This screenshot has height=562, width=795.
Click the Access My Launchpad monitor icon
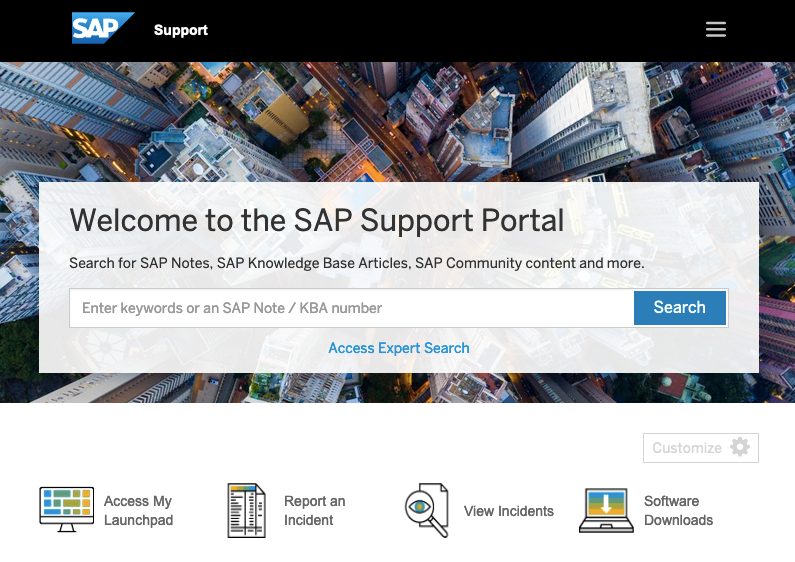(x=66, y=509)
